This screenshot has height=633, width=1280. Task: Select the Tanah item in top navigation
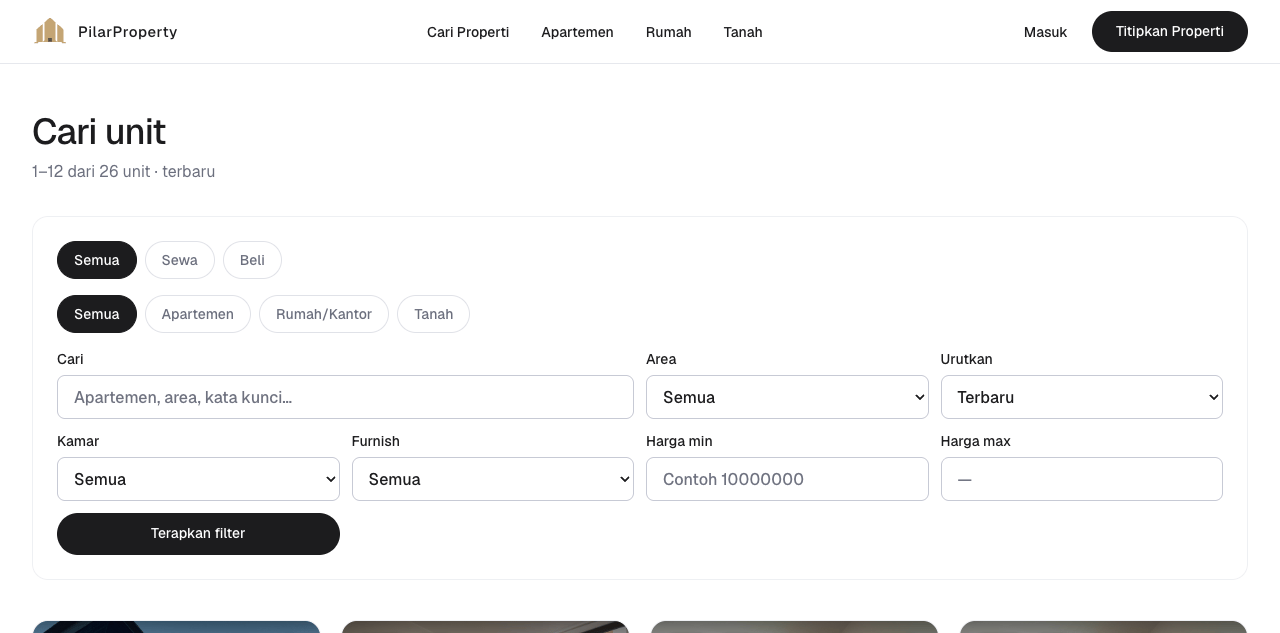(743, 32)
